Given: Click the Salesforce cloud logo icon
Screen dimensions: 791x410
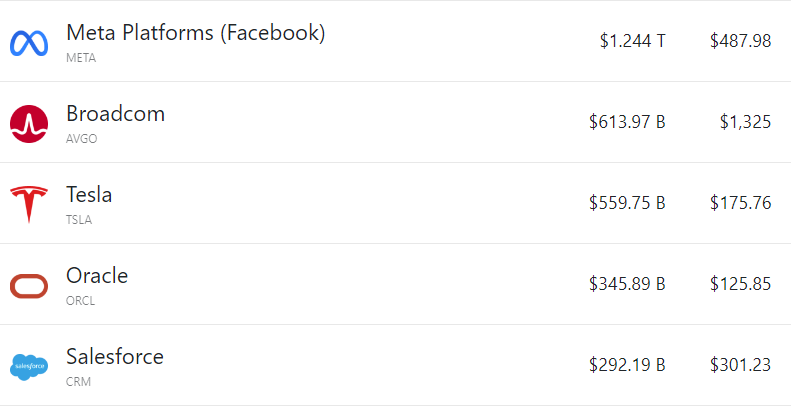Looking at the screenshot, I should 29,367.
